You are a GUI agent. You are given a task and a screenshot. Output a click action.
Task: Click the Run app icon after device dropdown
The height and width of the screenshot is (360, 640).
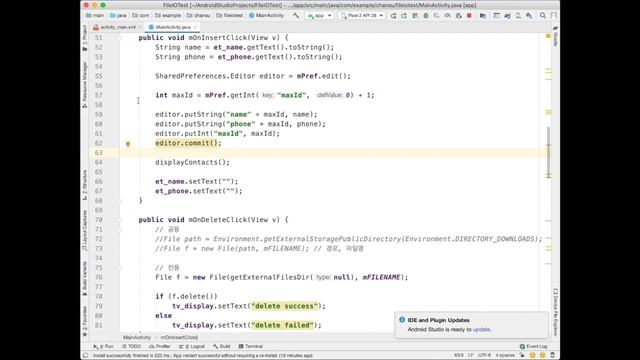pos(393,16)
